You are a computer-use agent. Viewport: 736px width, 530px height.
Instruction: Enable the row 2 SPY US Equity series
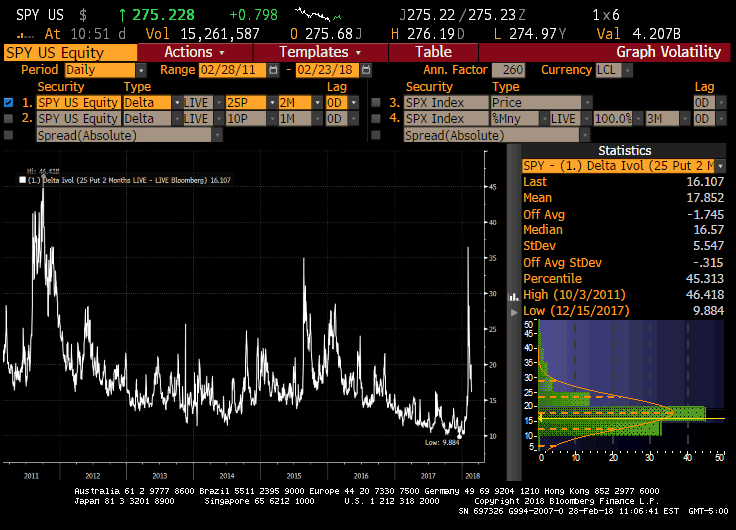pyautogui.click(x=9, y=119)
